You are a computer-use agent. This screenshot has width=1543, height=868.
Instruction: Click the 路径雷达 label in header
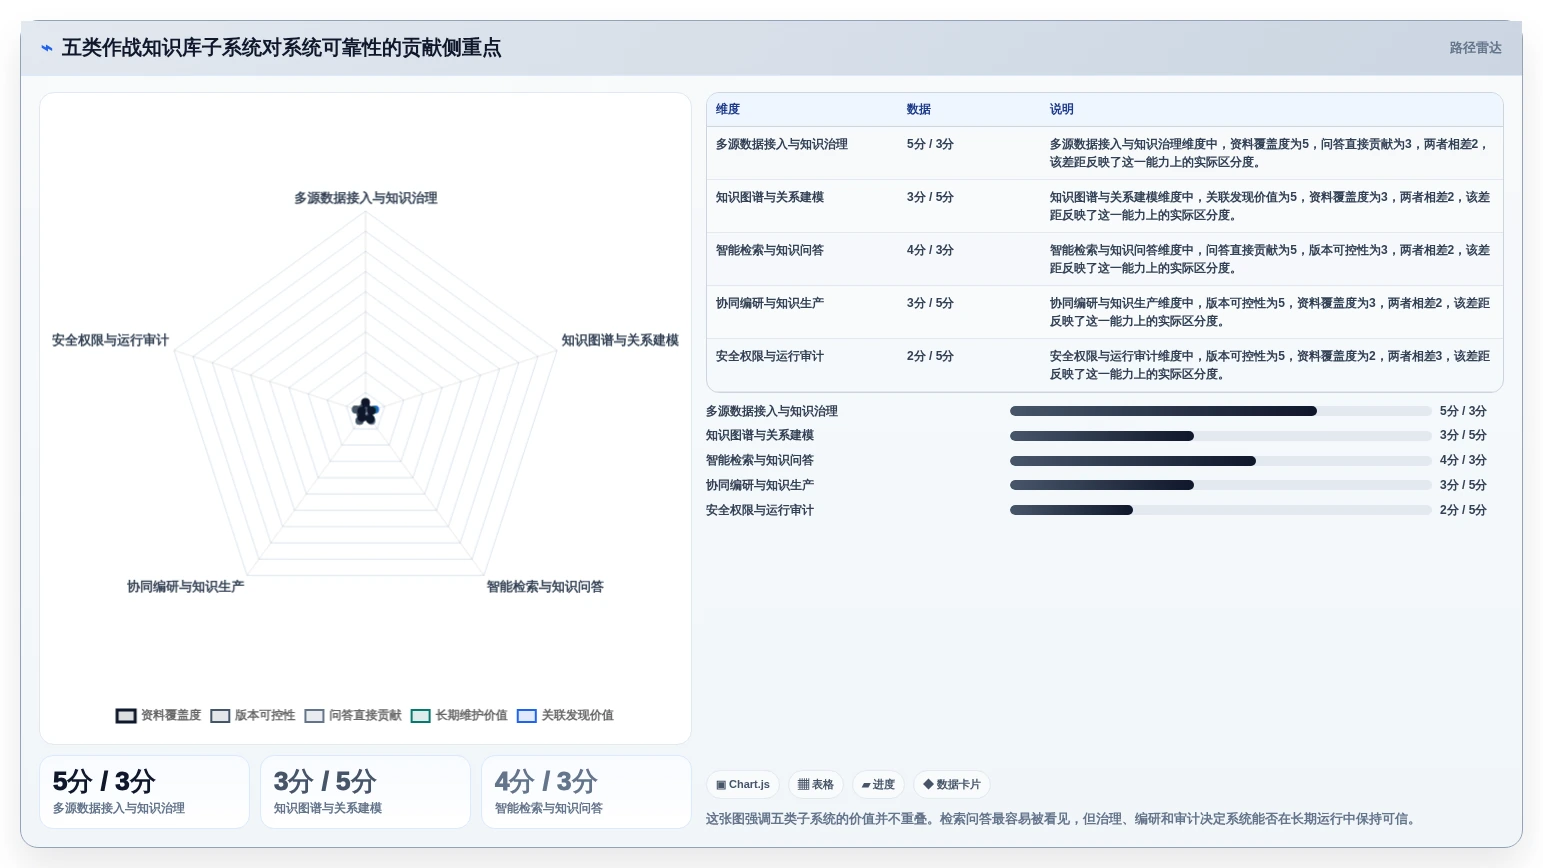coord(1475,48)
